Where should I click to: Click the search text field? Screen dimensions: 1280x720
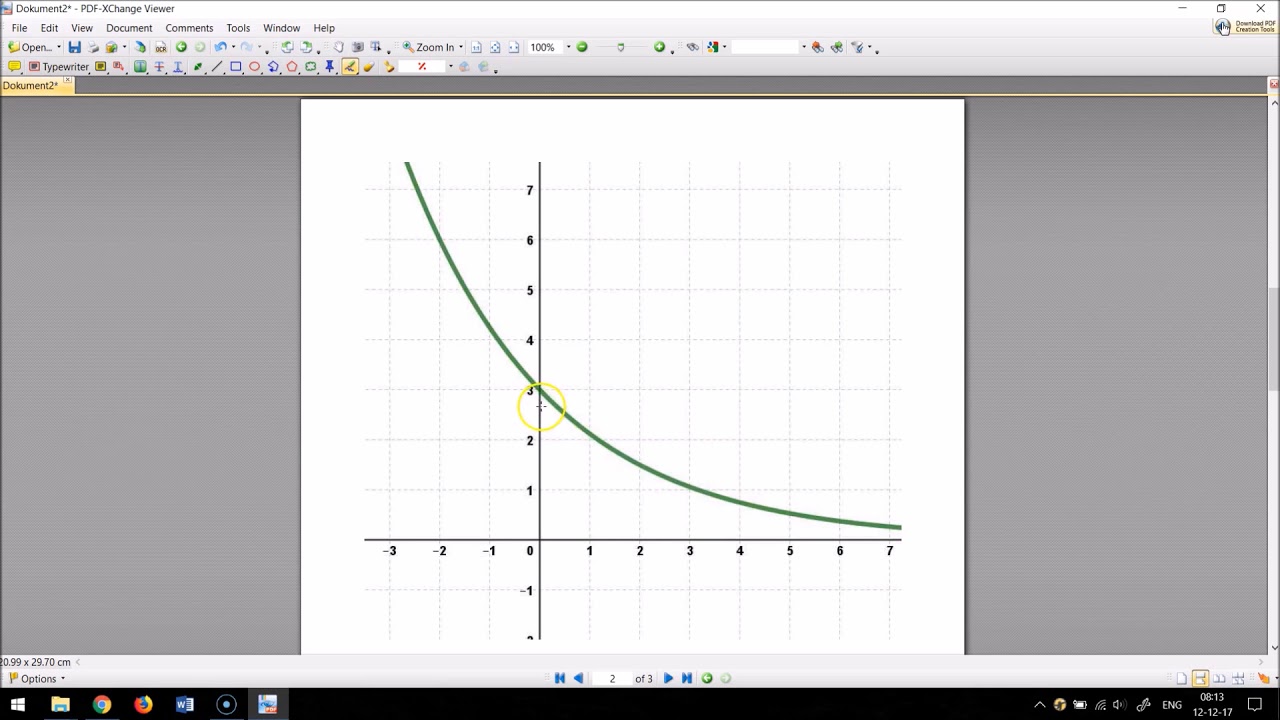(x=766, y=47)
